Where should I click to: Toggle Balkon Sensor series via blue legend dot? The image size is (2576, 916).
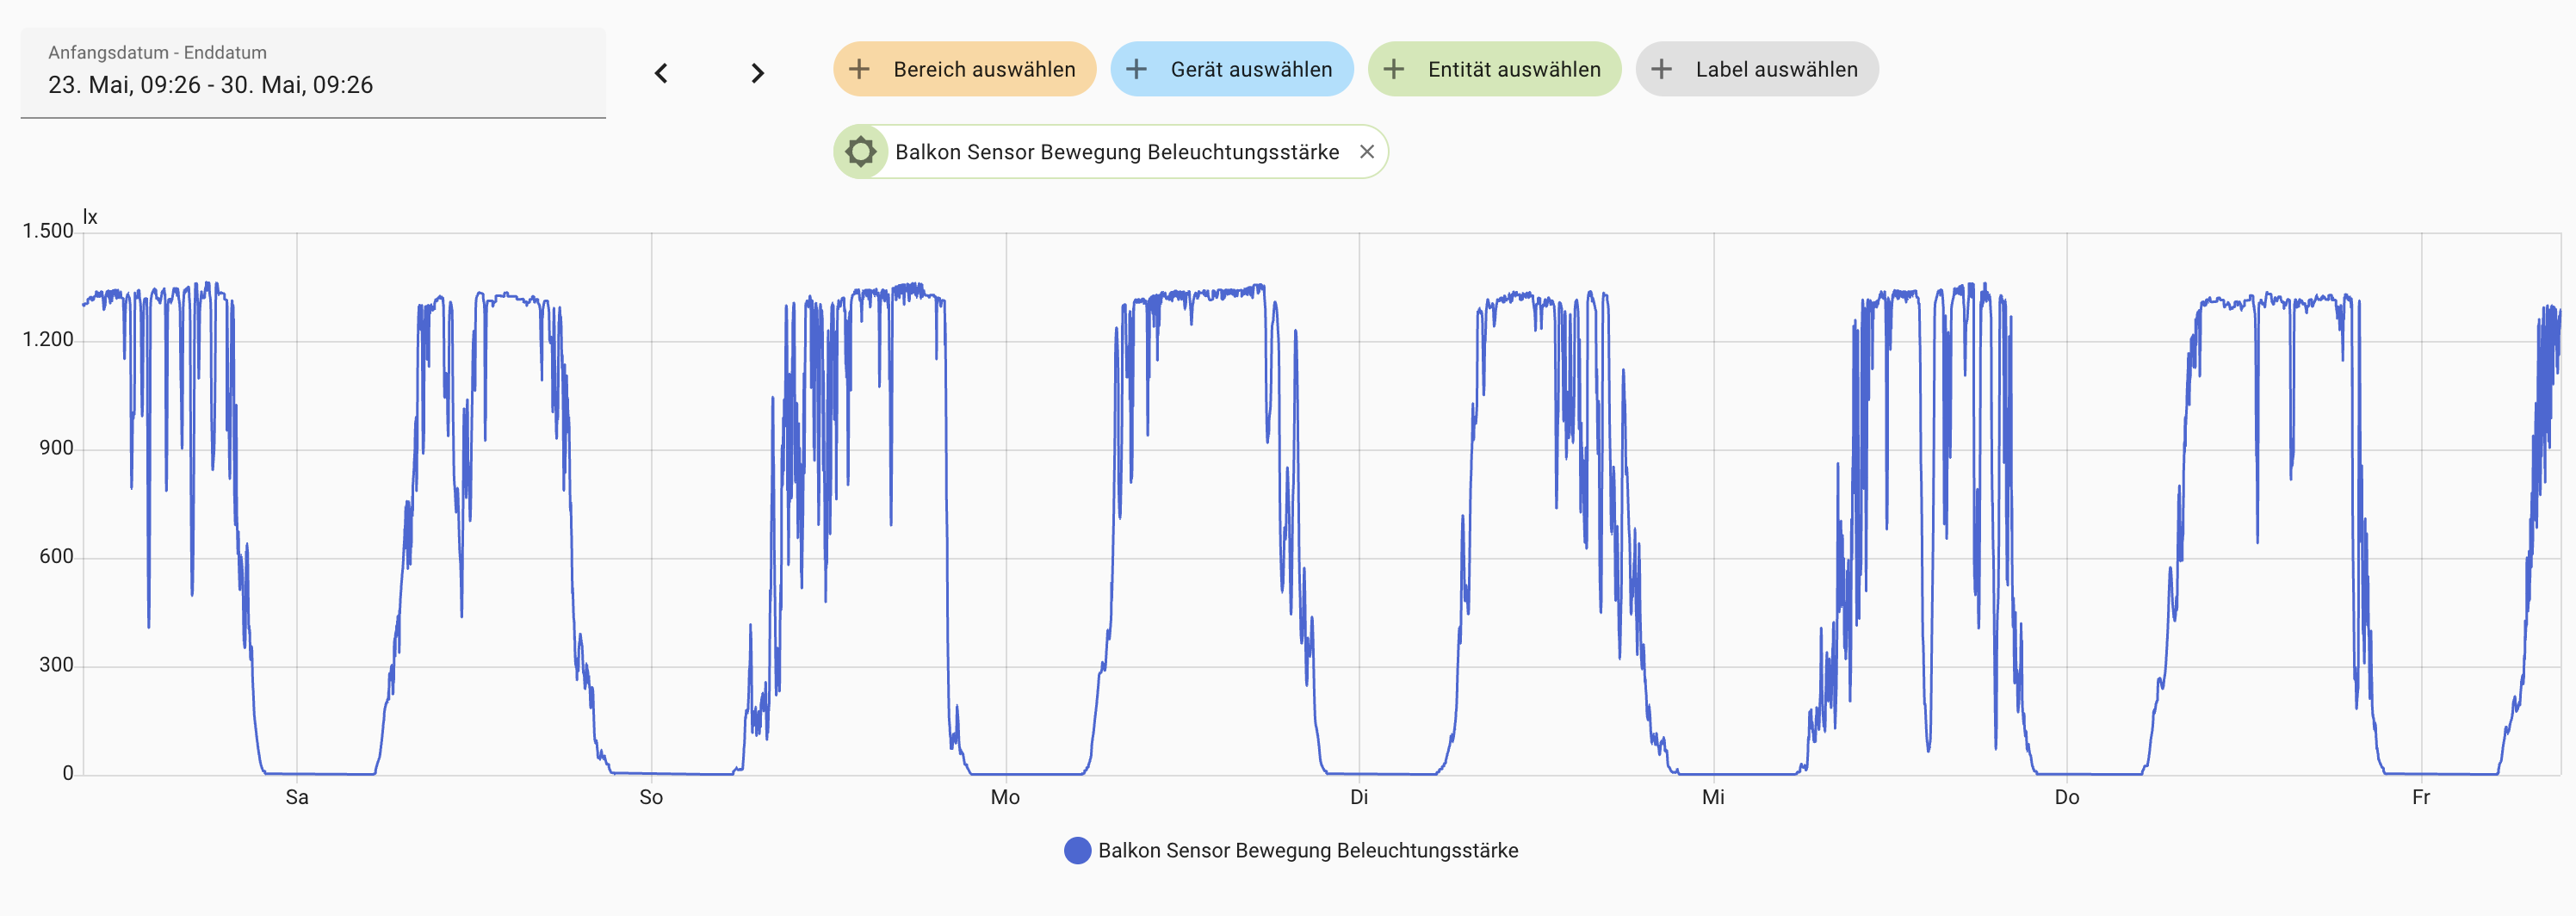point(1077,851)
